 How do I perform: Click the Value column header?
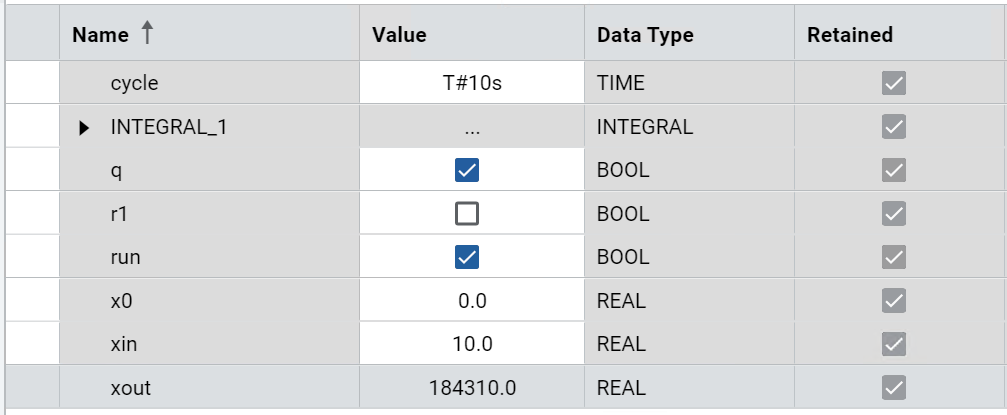coord(400,35)
